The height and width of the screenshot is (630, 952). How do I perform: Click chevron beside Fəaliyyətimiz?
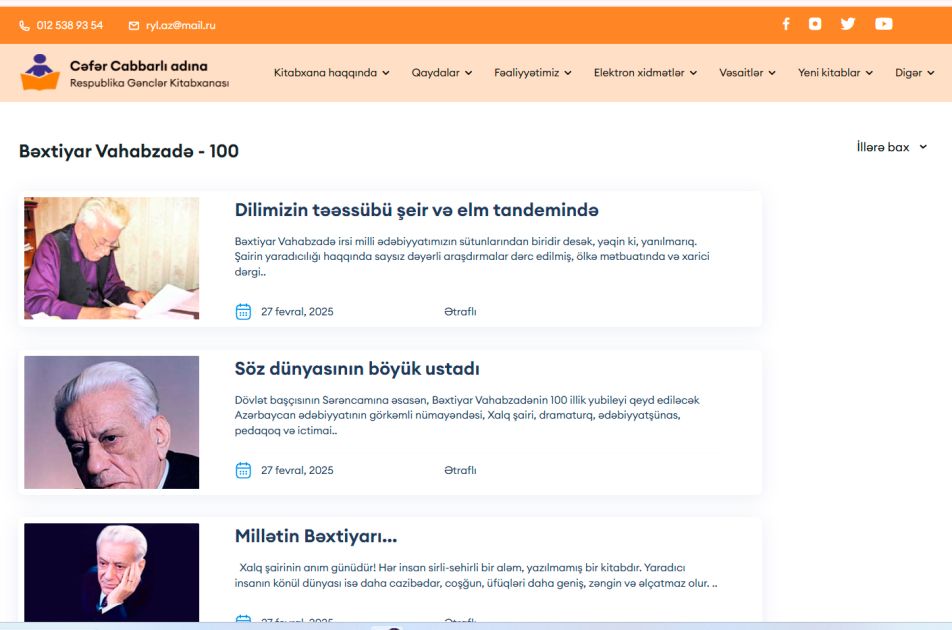click(568, 73)
